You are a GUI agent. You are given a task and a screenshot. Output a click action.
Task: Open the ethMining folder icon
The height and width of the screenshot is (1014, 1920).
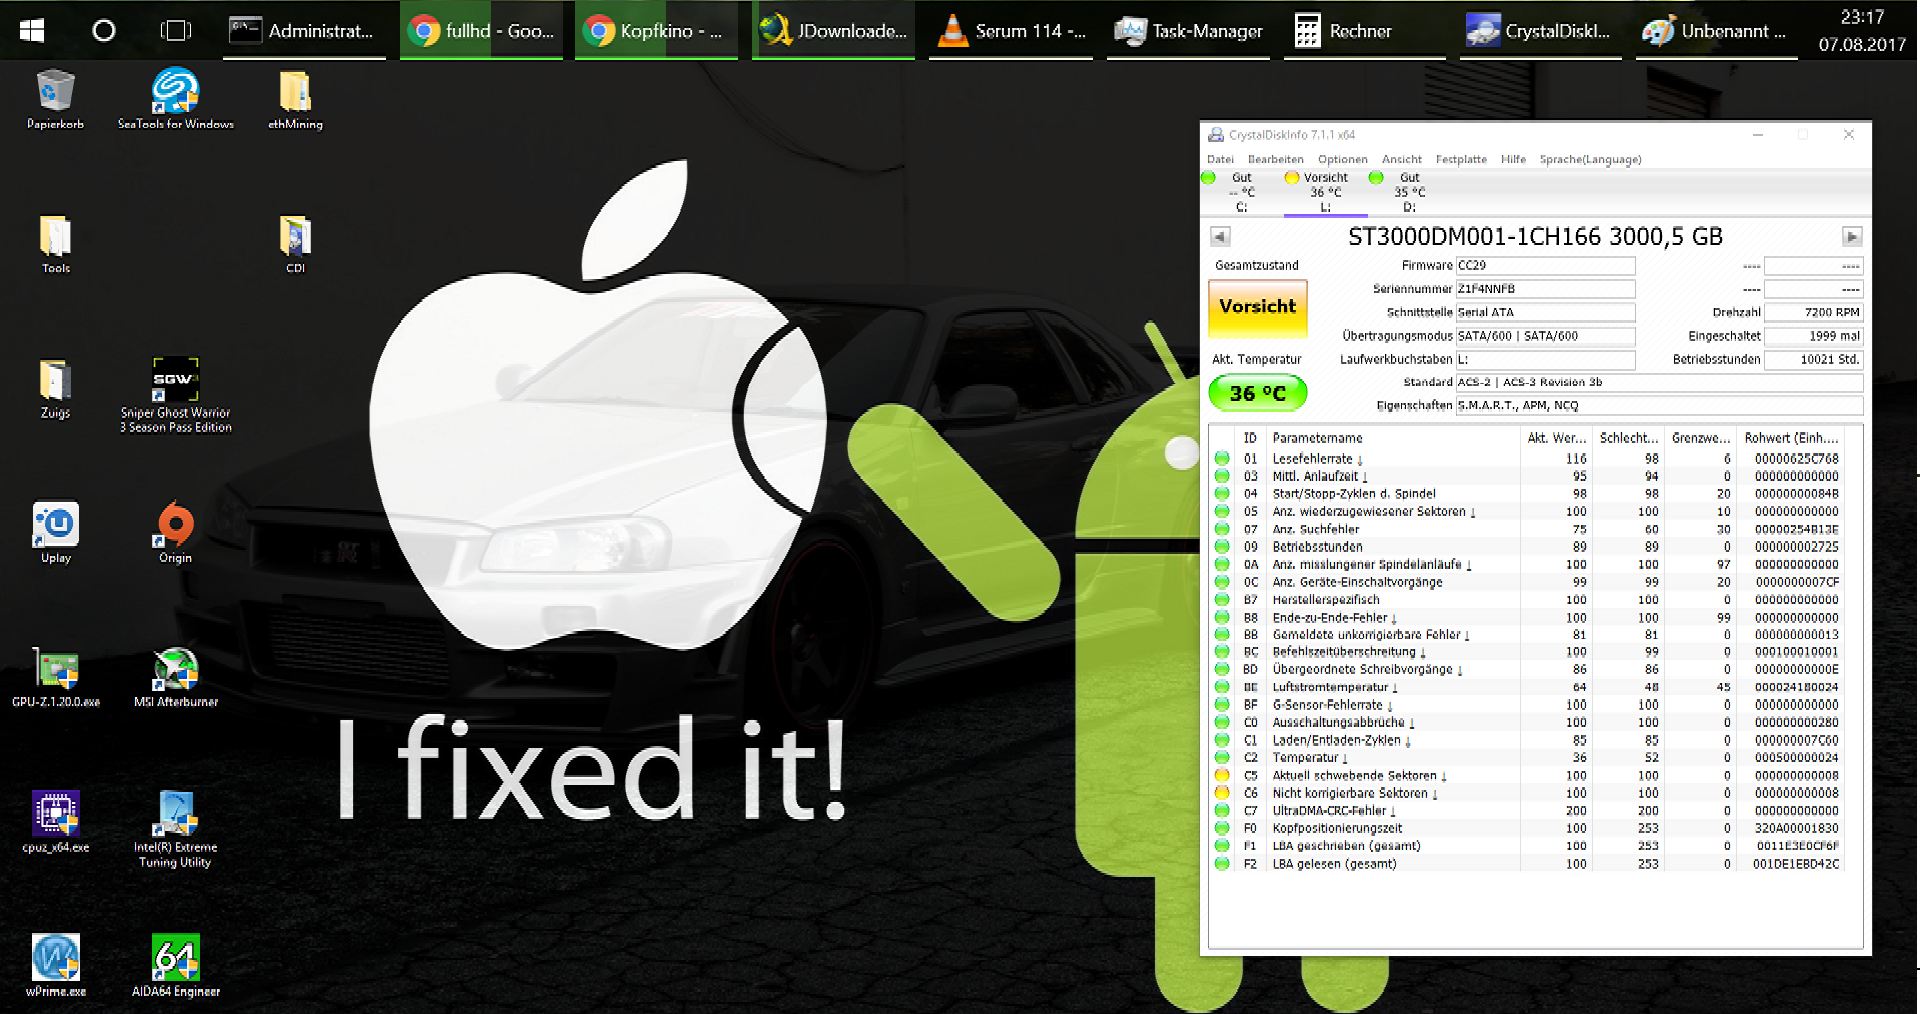click(295, 99)
